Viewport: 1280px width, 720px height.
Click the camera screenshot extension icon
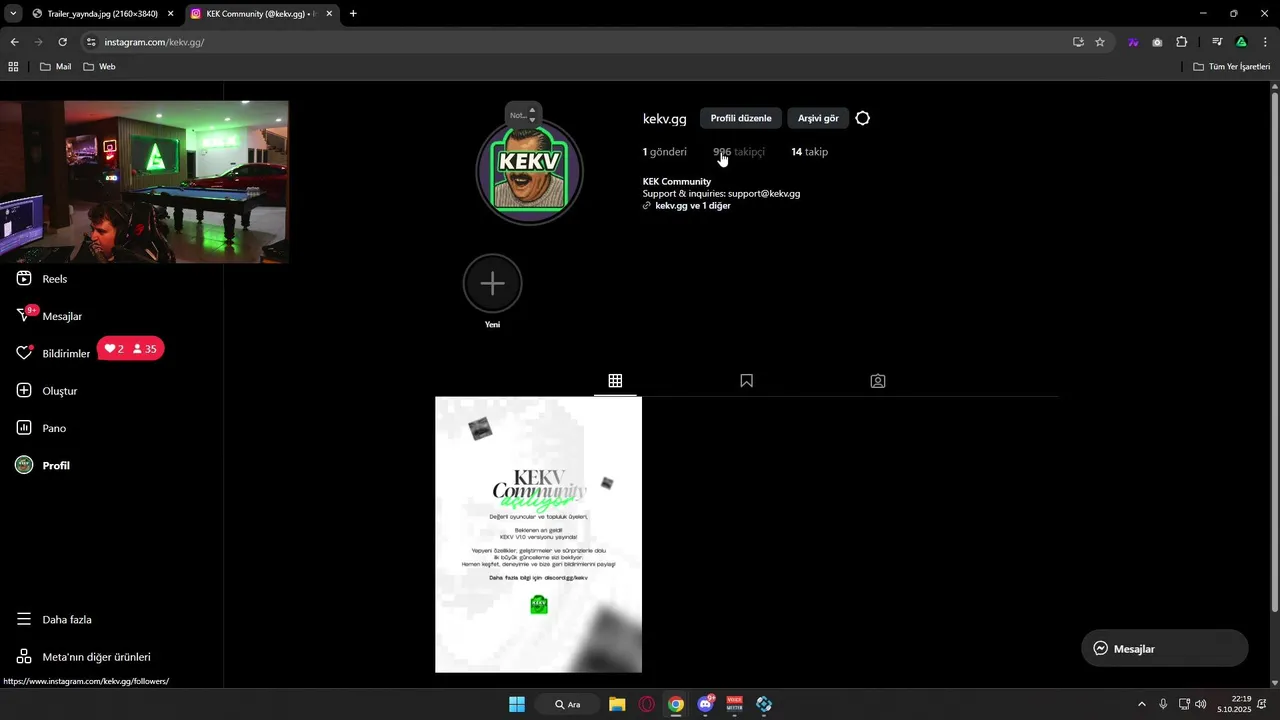(1157, 42)
